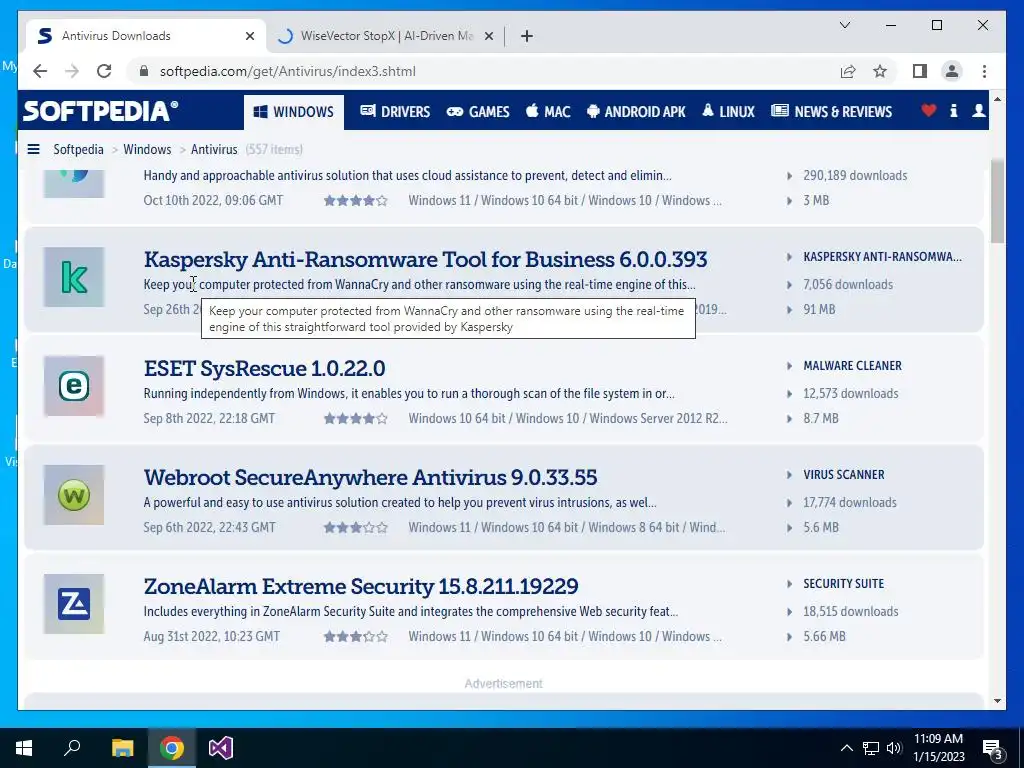
Task: Click the ESET SysRescue star rating
Action: click(x=356, y=419)
